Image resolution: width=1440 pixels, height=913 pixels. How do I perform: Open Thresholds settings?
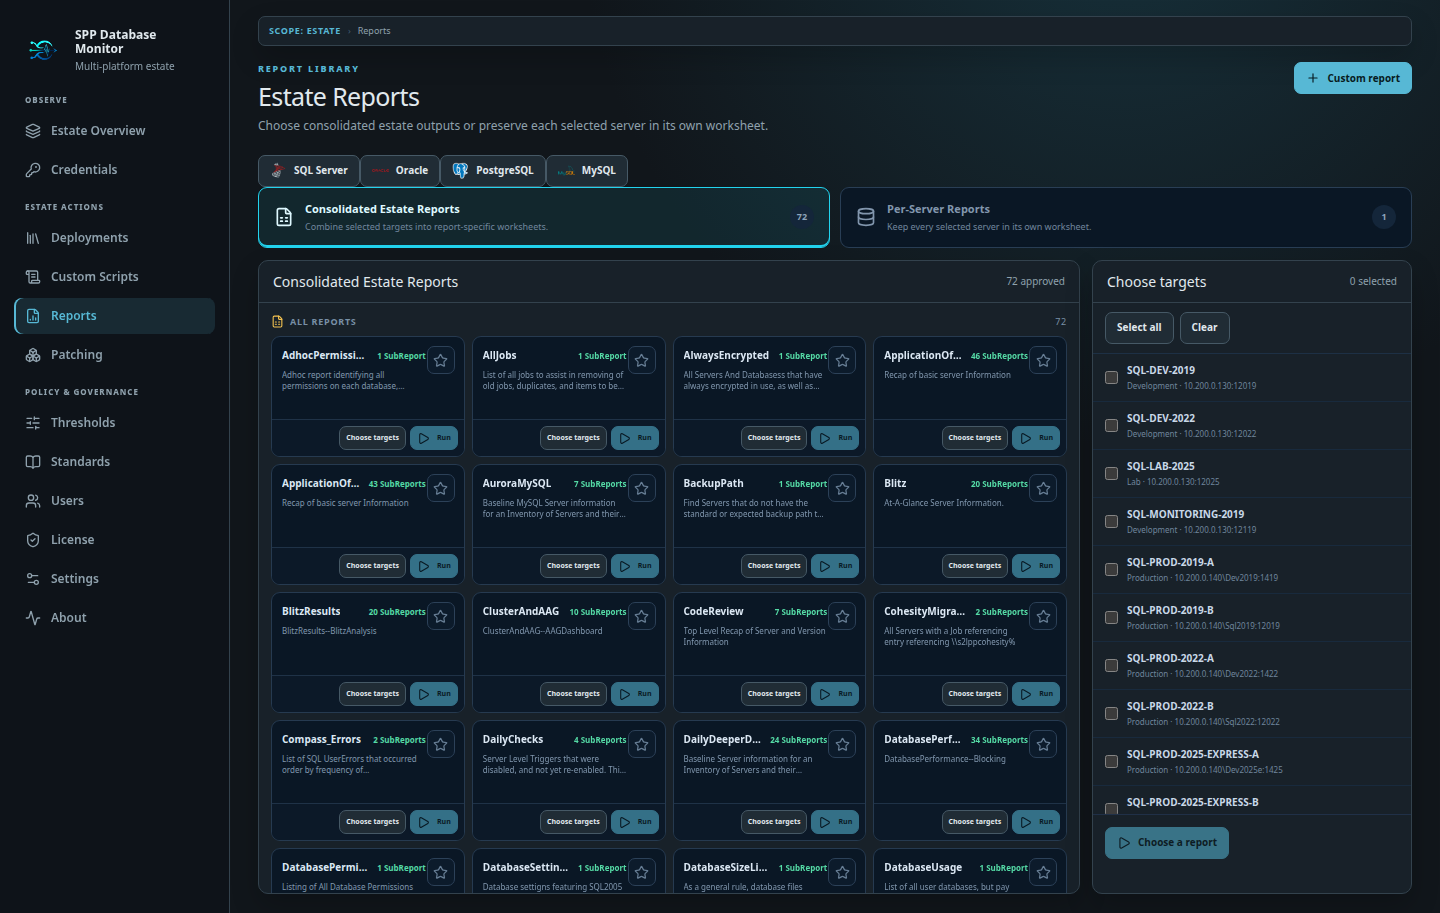coord(114,423)
